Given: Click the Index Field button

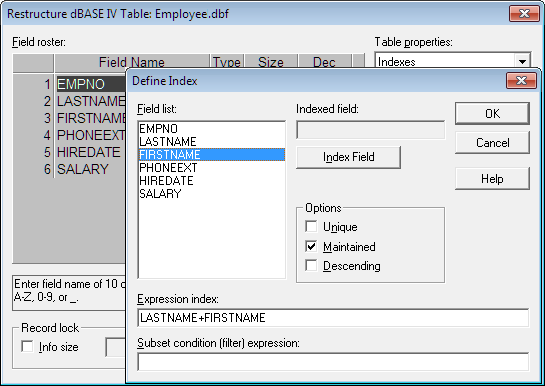Looking at the screenshot, I should 348,157.
